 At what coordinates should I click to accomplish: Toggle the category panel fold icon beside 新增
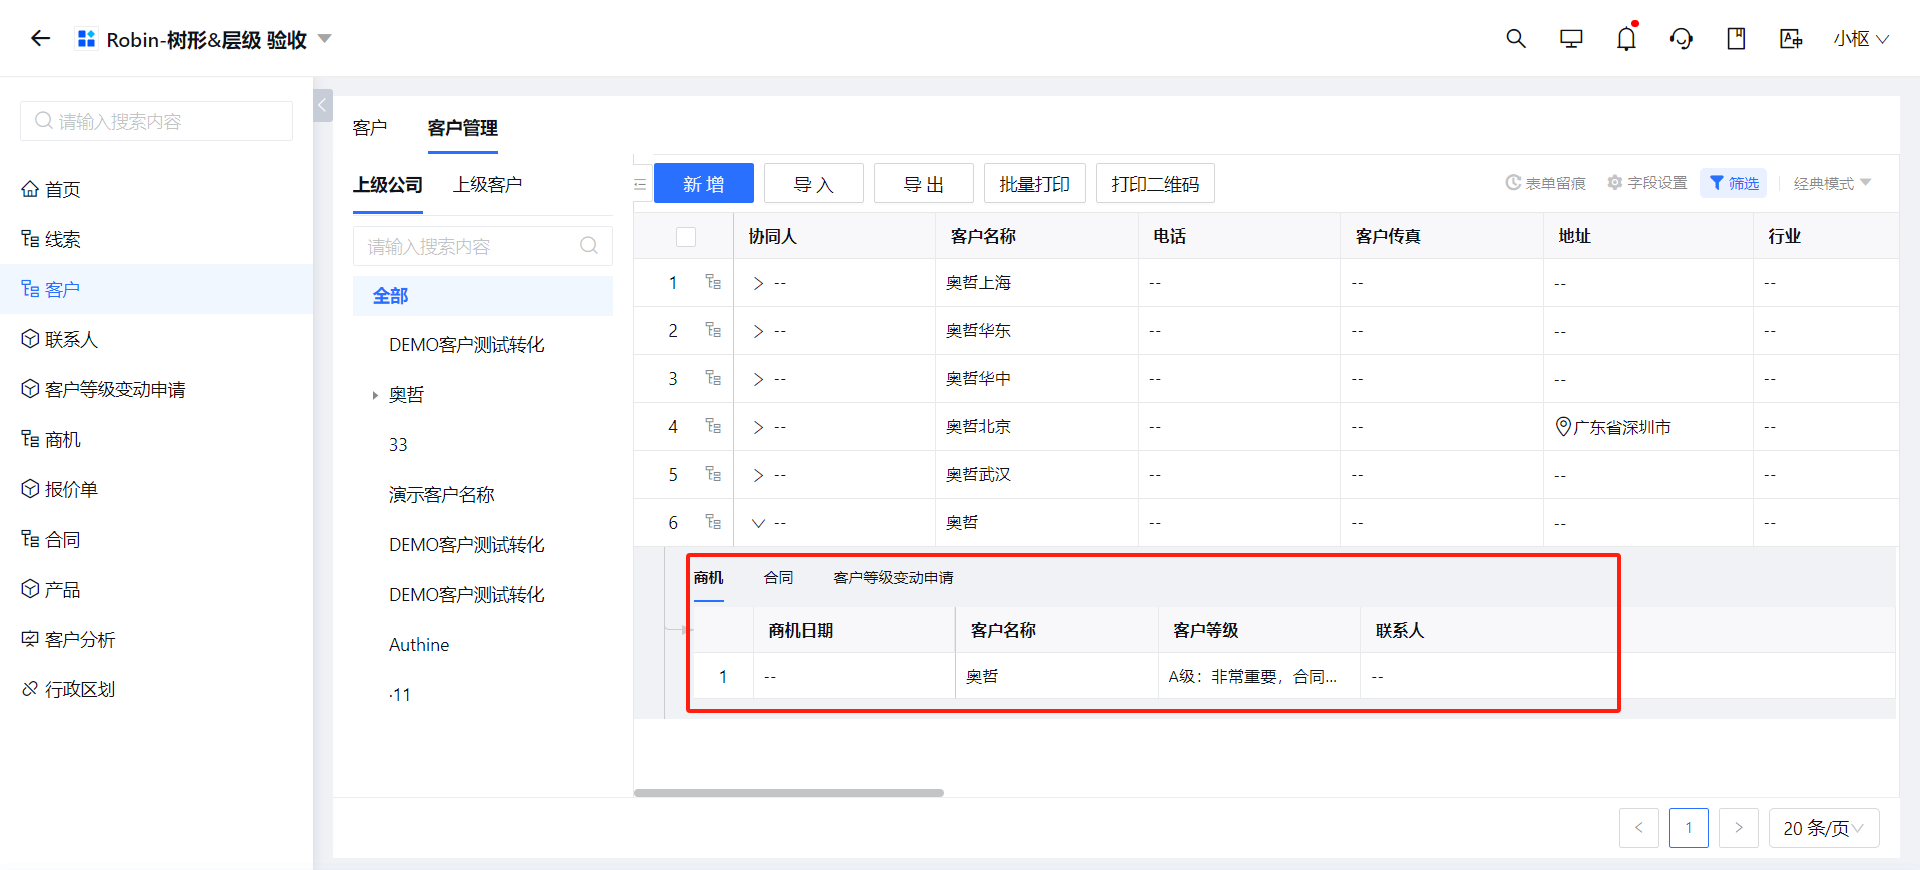[x=640, y=184]
